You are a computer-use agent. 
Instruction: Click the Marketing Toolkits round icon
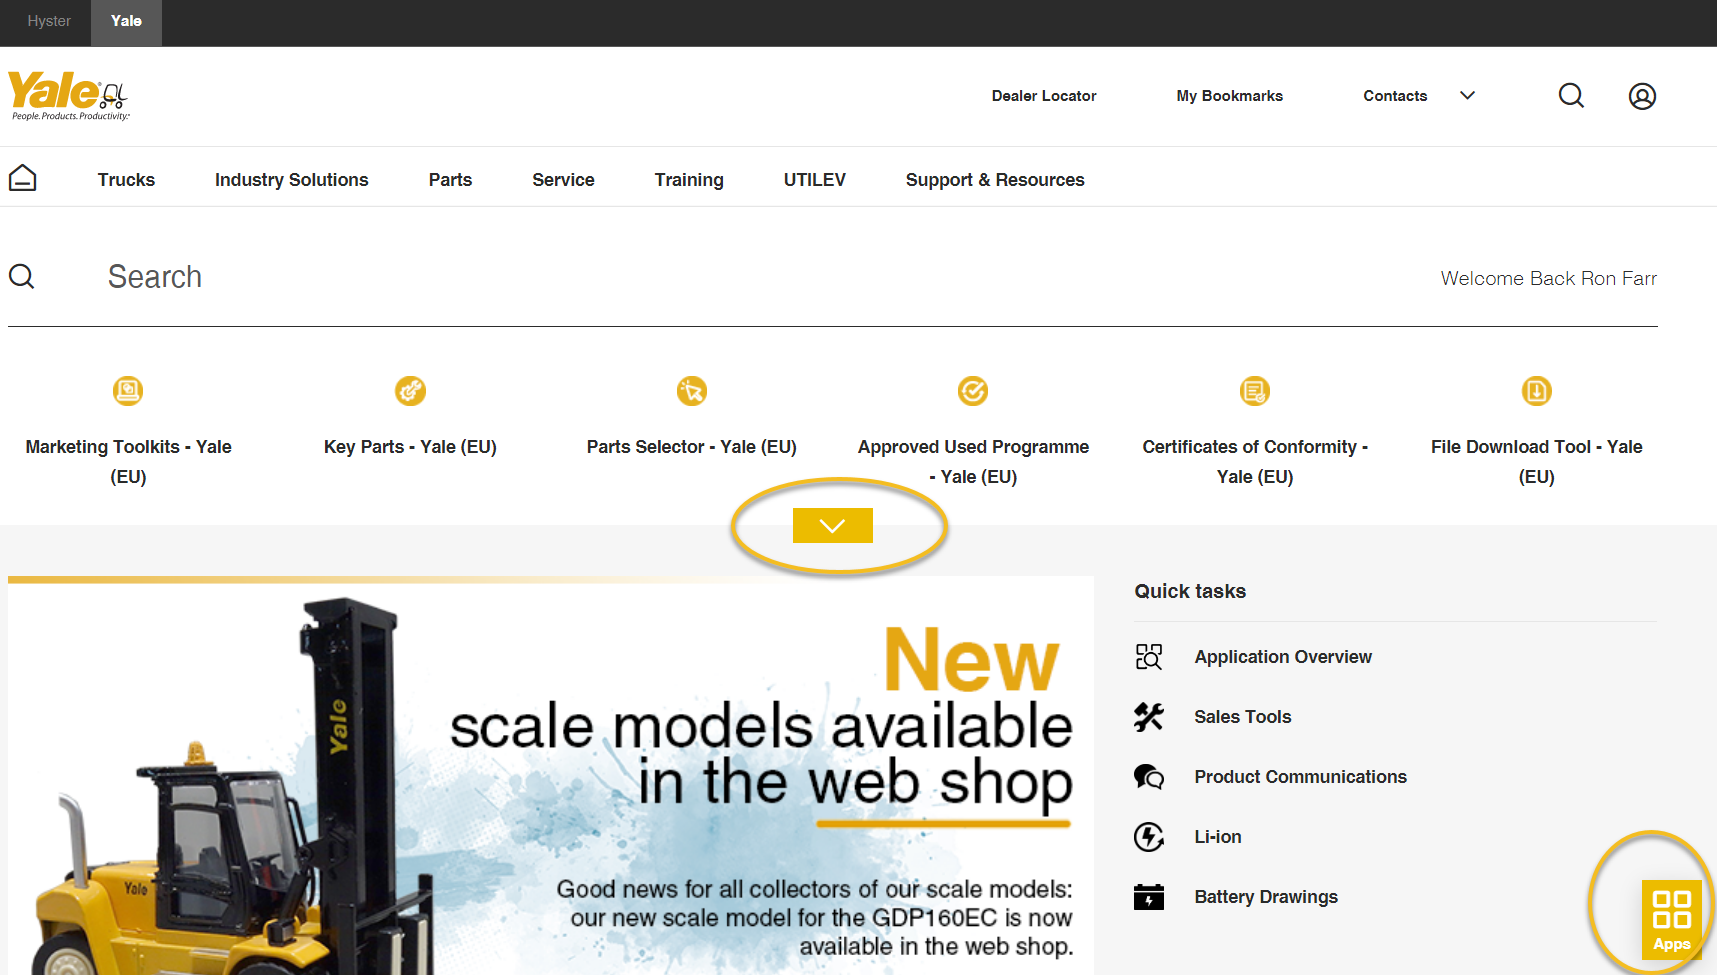tap(128, 390)
